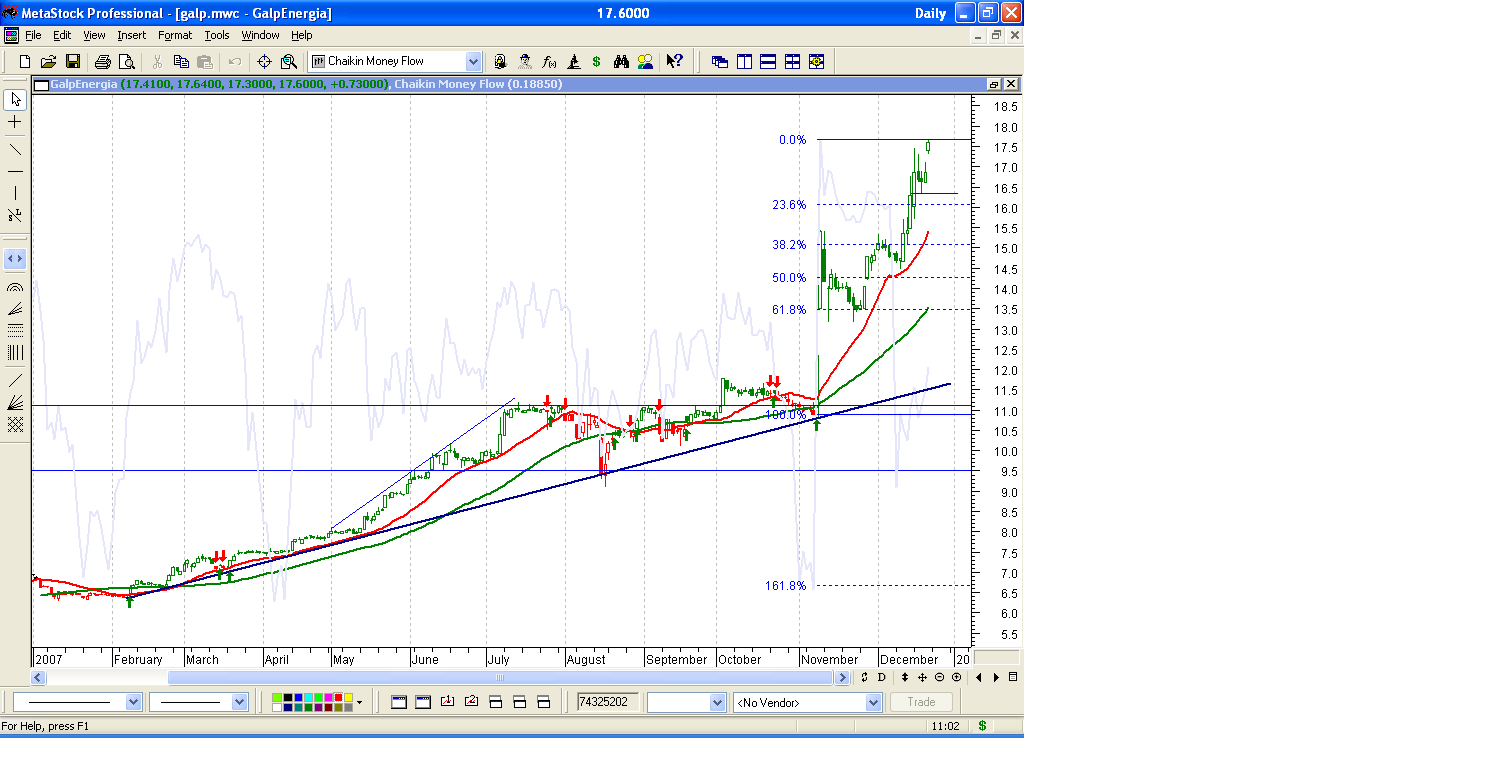Click the 74325202 value field
Image resolution: width=1498 pixels, height=768 pixels.
[x=608, y=702]
